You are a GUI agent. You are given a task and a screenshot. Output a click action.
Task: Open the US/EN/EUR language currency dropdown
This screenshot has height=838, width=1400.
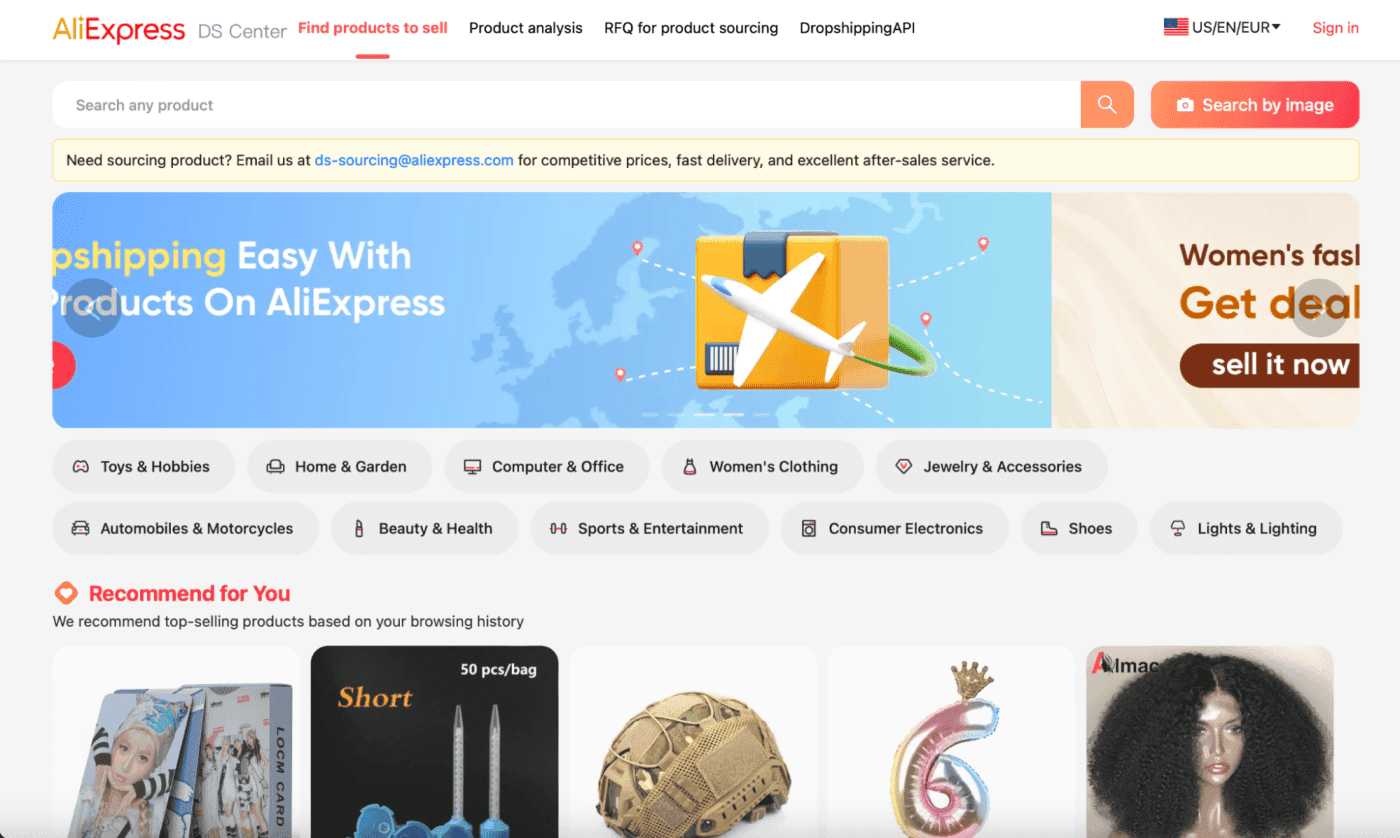pos(1222,27)
